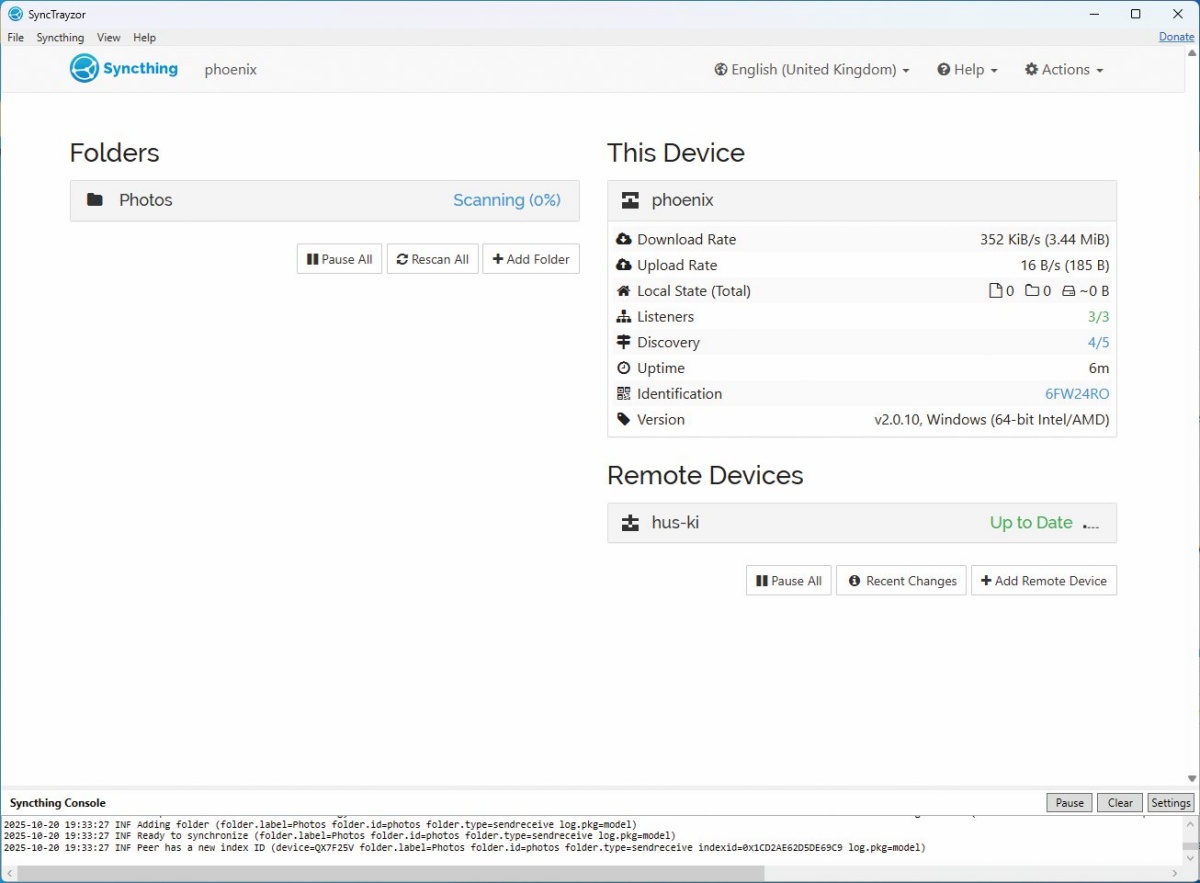The image size is (1200, 883).
Task: Pause the Syncthing Console output
Action: pyautogui.click(x=1069, y=803)
